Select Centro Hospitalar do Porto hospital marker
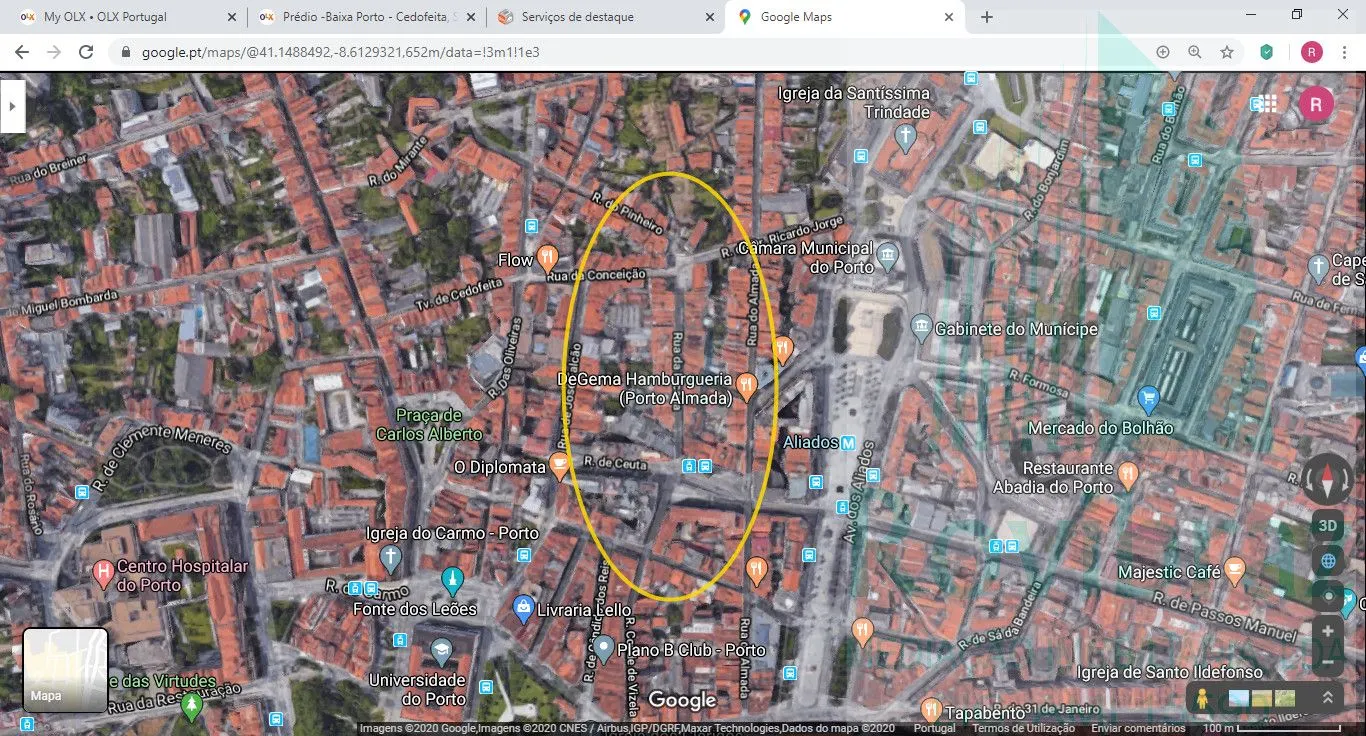The height and width of the screenshot is (736, 1366). (102, 573)
